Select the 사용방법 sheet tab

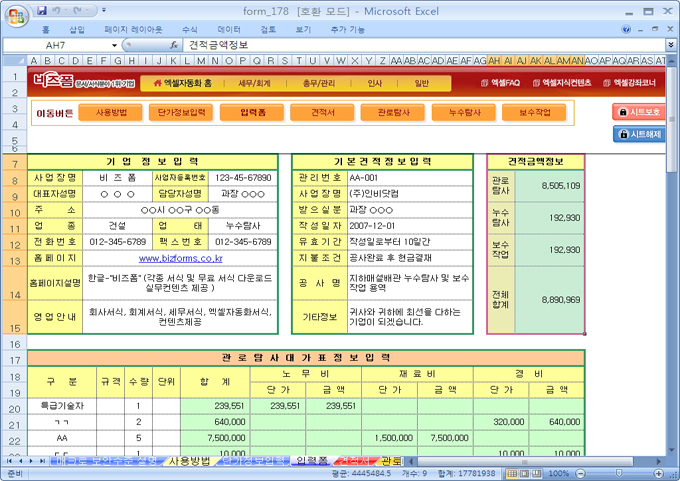[x=189, y=461]
